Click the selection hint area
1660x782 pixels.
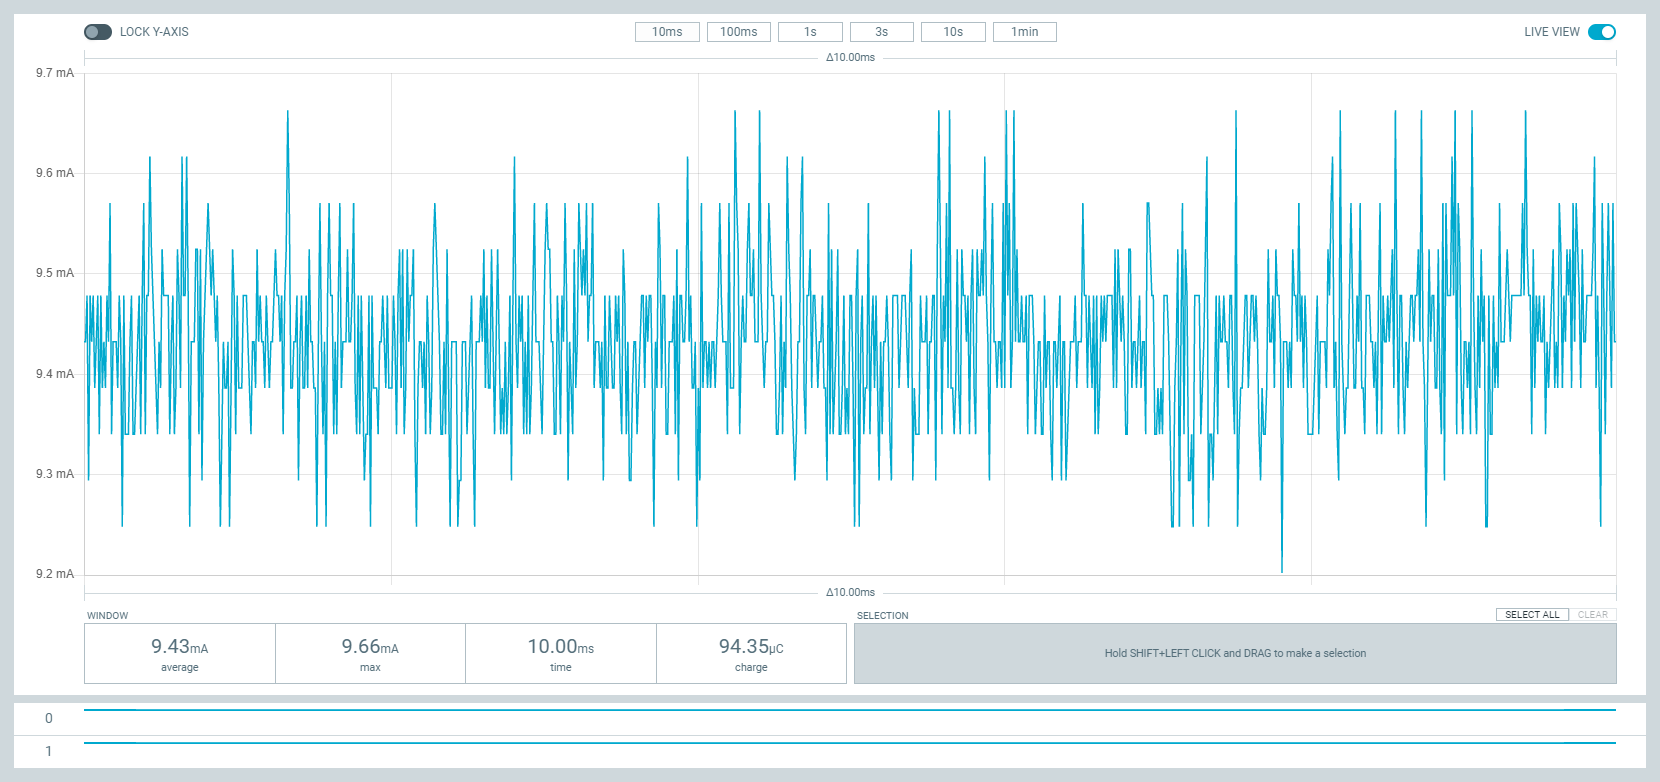(1235, 654)
